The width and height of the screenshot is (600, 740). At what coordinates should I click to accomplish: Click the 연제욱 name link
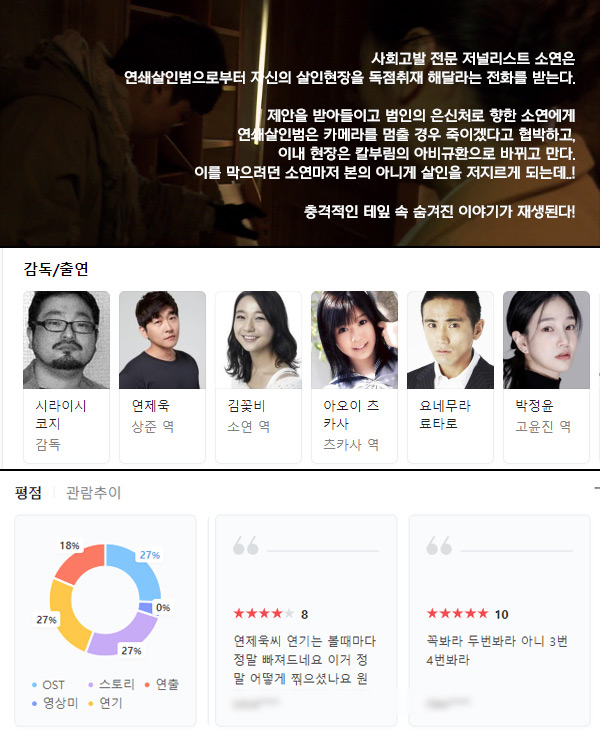pyautogui.click(x=151, y=405)
